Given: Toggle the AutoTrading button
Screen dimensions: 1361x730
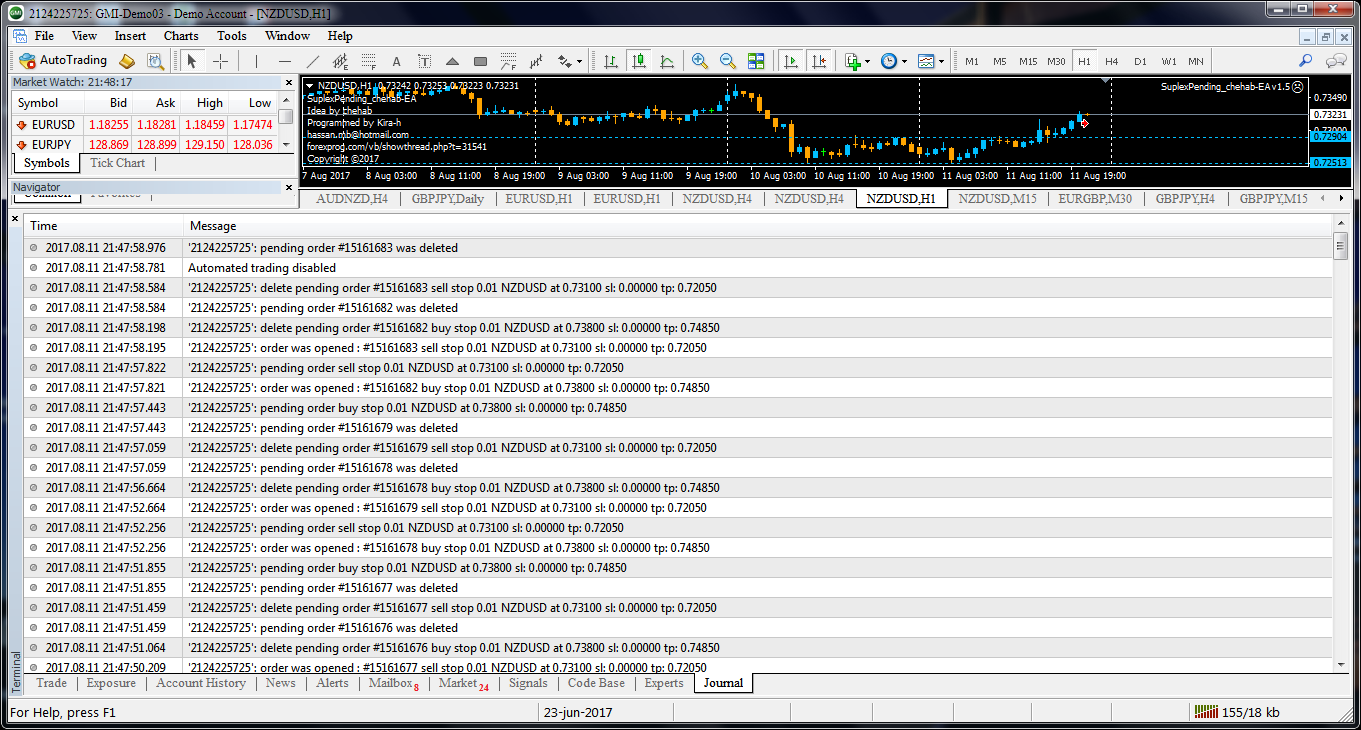Looking at the screenshot, I should point(63,61).
